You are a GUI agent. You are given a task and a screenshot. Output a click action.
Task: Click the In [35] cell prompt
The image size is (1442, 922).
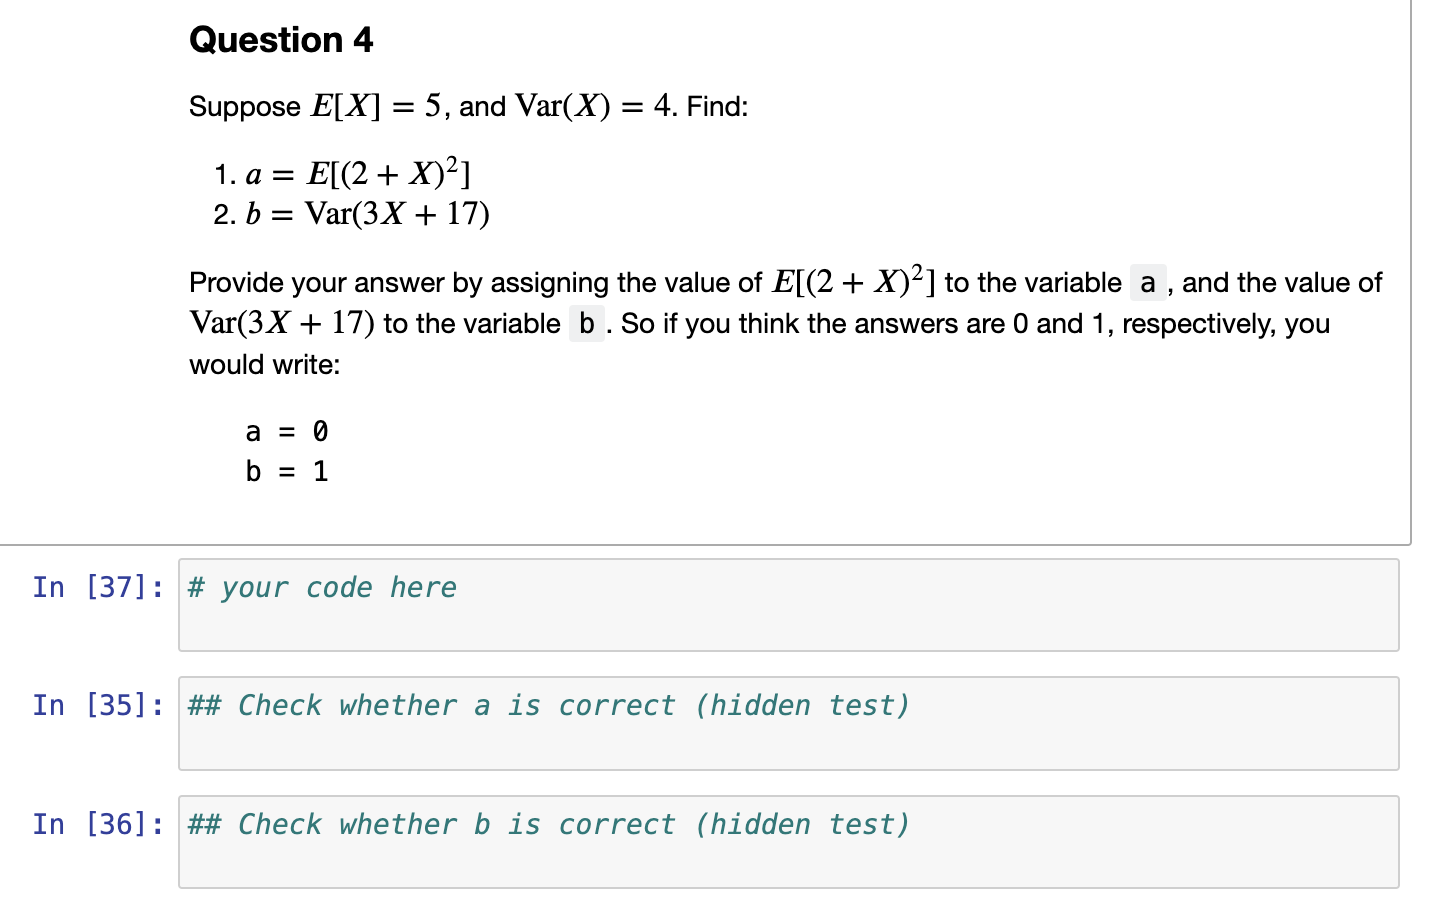(98, 705)
